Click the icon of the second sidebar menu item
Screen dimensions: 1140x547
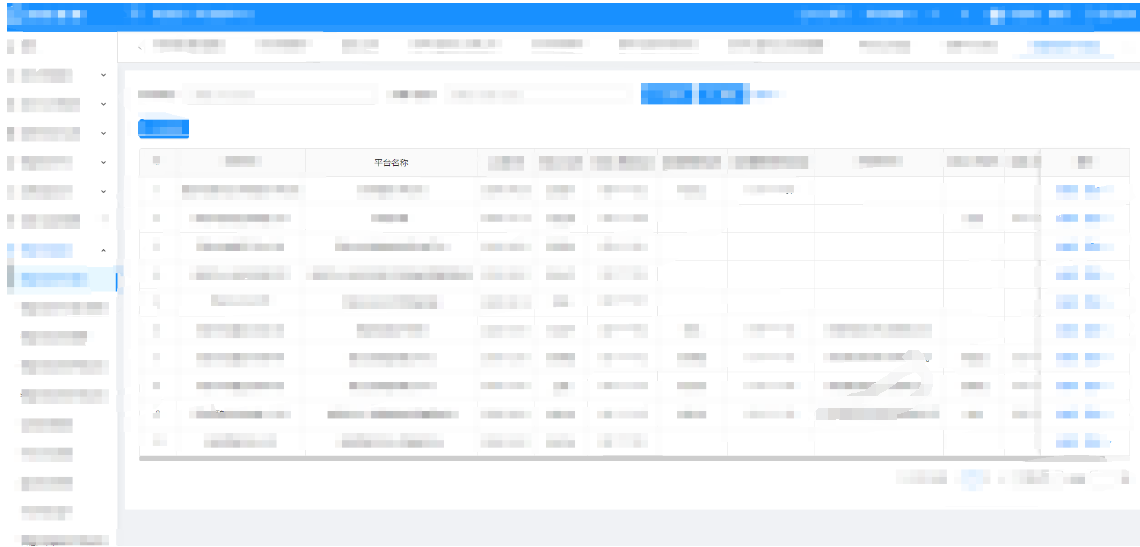[11, 75]
